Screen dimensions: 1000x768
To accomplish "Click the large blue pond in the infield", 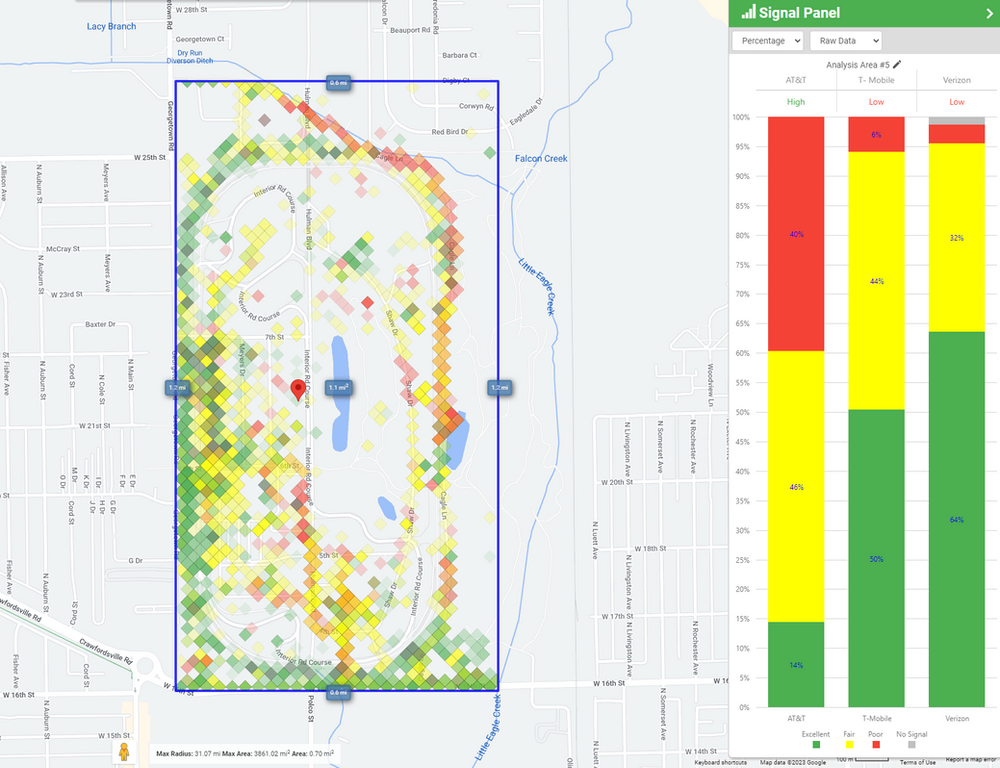I will (x=340, y=394).
